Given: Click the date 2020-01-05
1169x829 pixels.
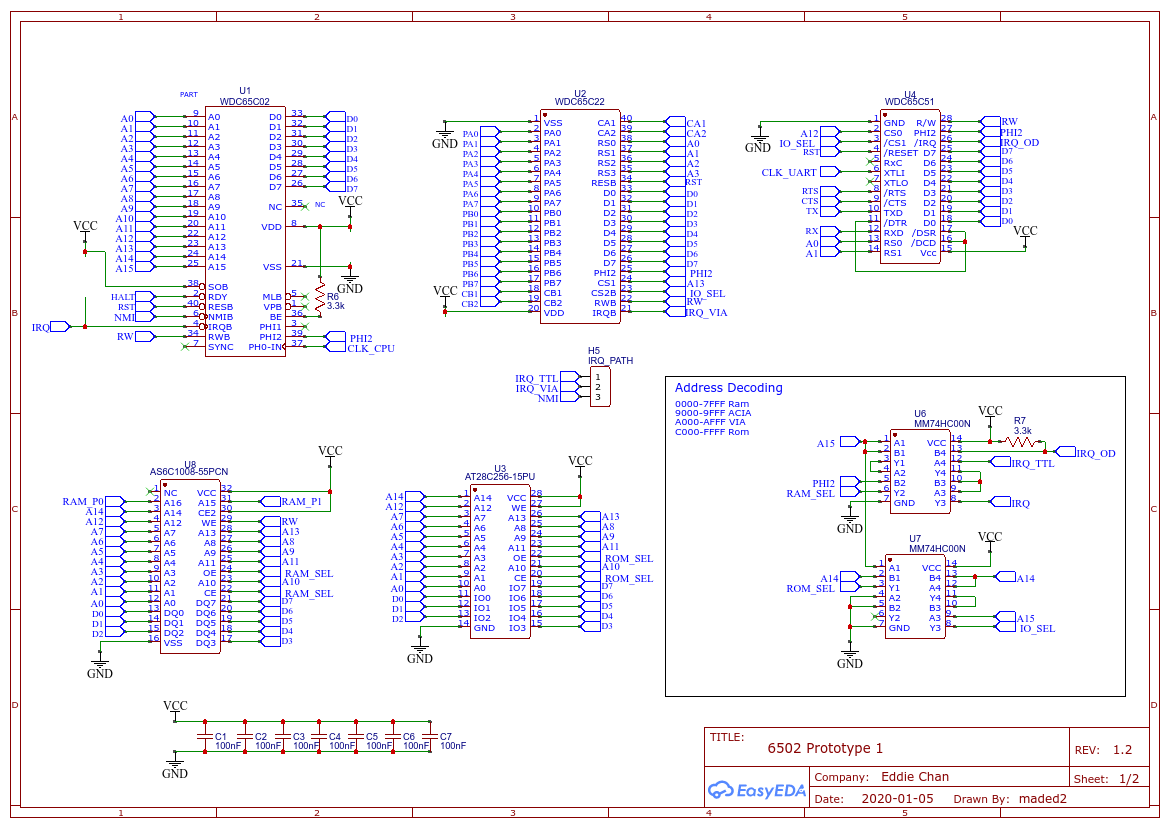Looking at the screenshot, I should point(897,798).
